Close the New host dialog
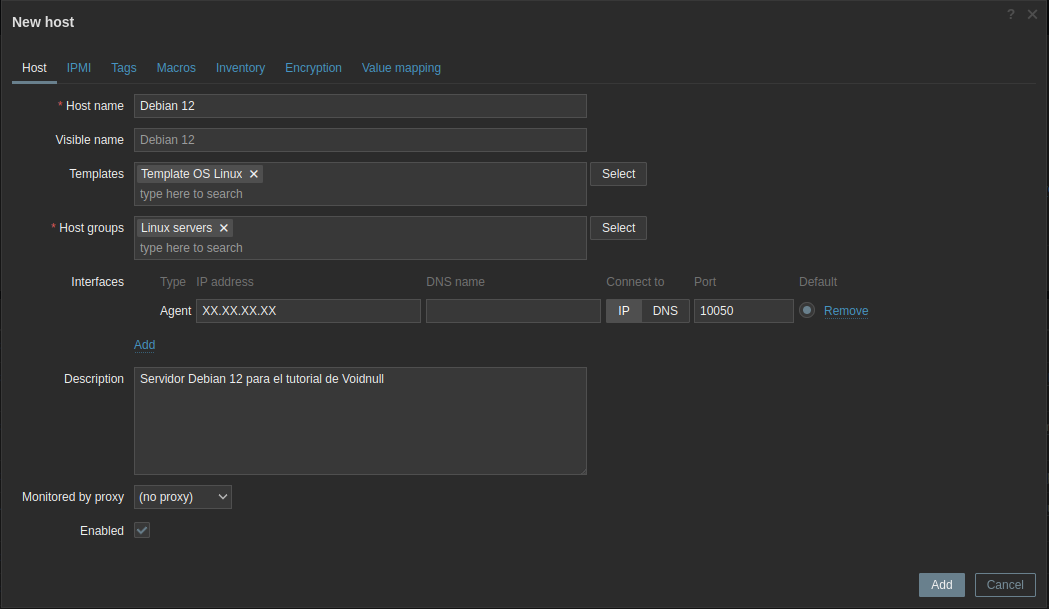1049x609 pixels. pyautogui.click(x=1032, y=14)
